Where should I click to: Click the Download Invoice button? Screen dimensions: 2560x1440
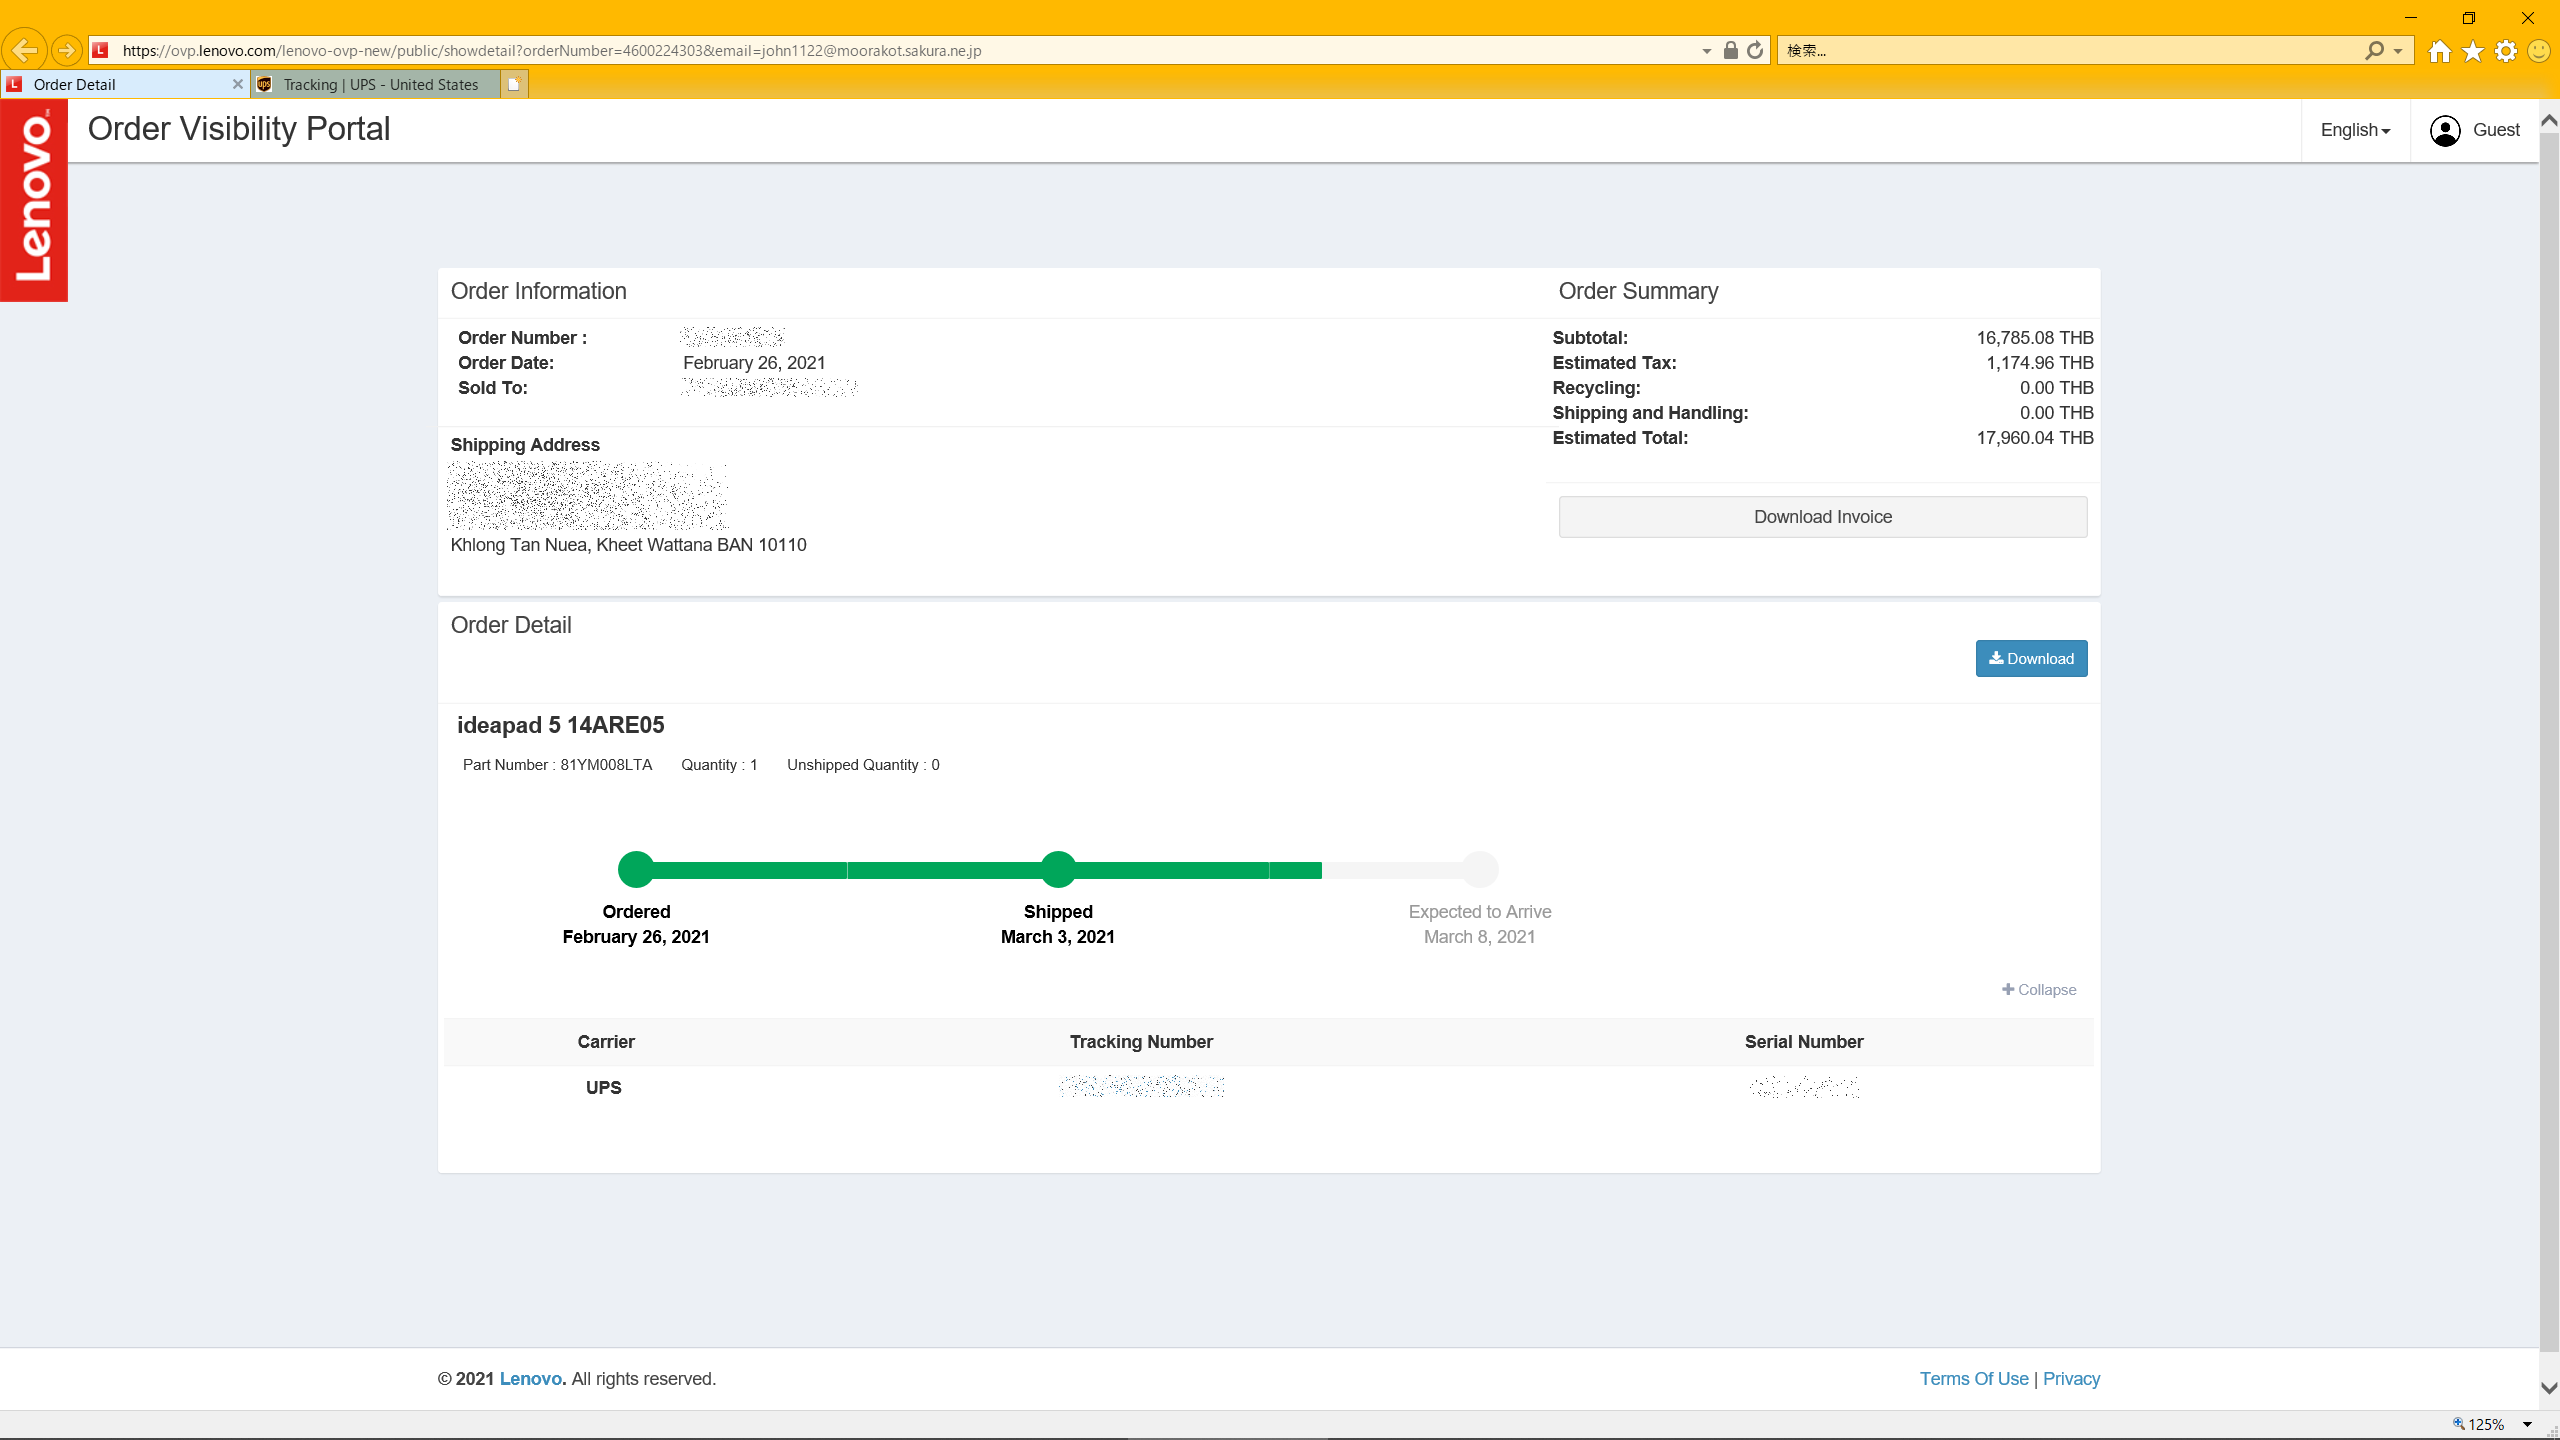coord(1822,517)
